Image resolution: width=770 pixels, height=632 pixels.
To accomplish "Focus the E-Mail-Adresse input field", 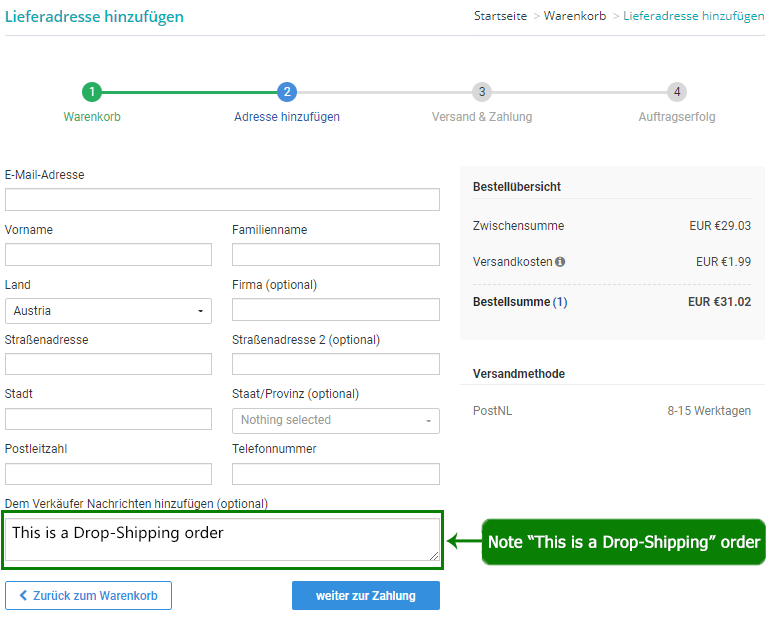I will (x=222, y=200).
